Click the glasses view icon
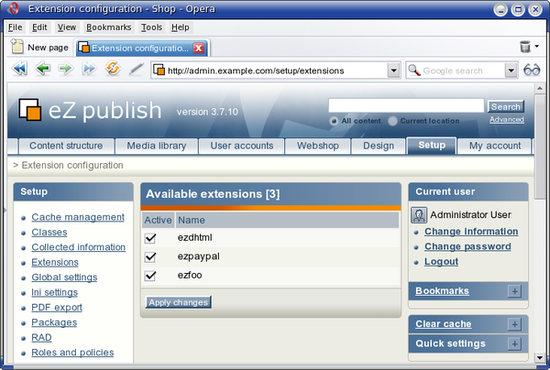Viewport: 550px width, 370px height. click(531, 70)
